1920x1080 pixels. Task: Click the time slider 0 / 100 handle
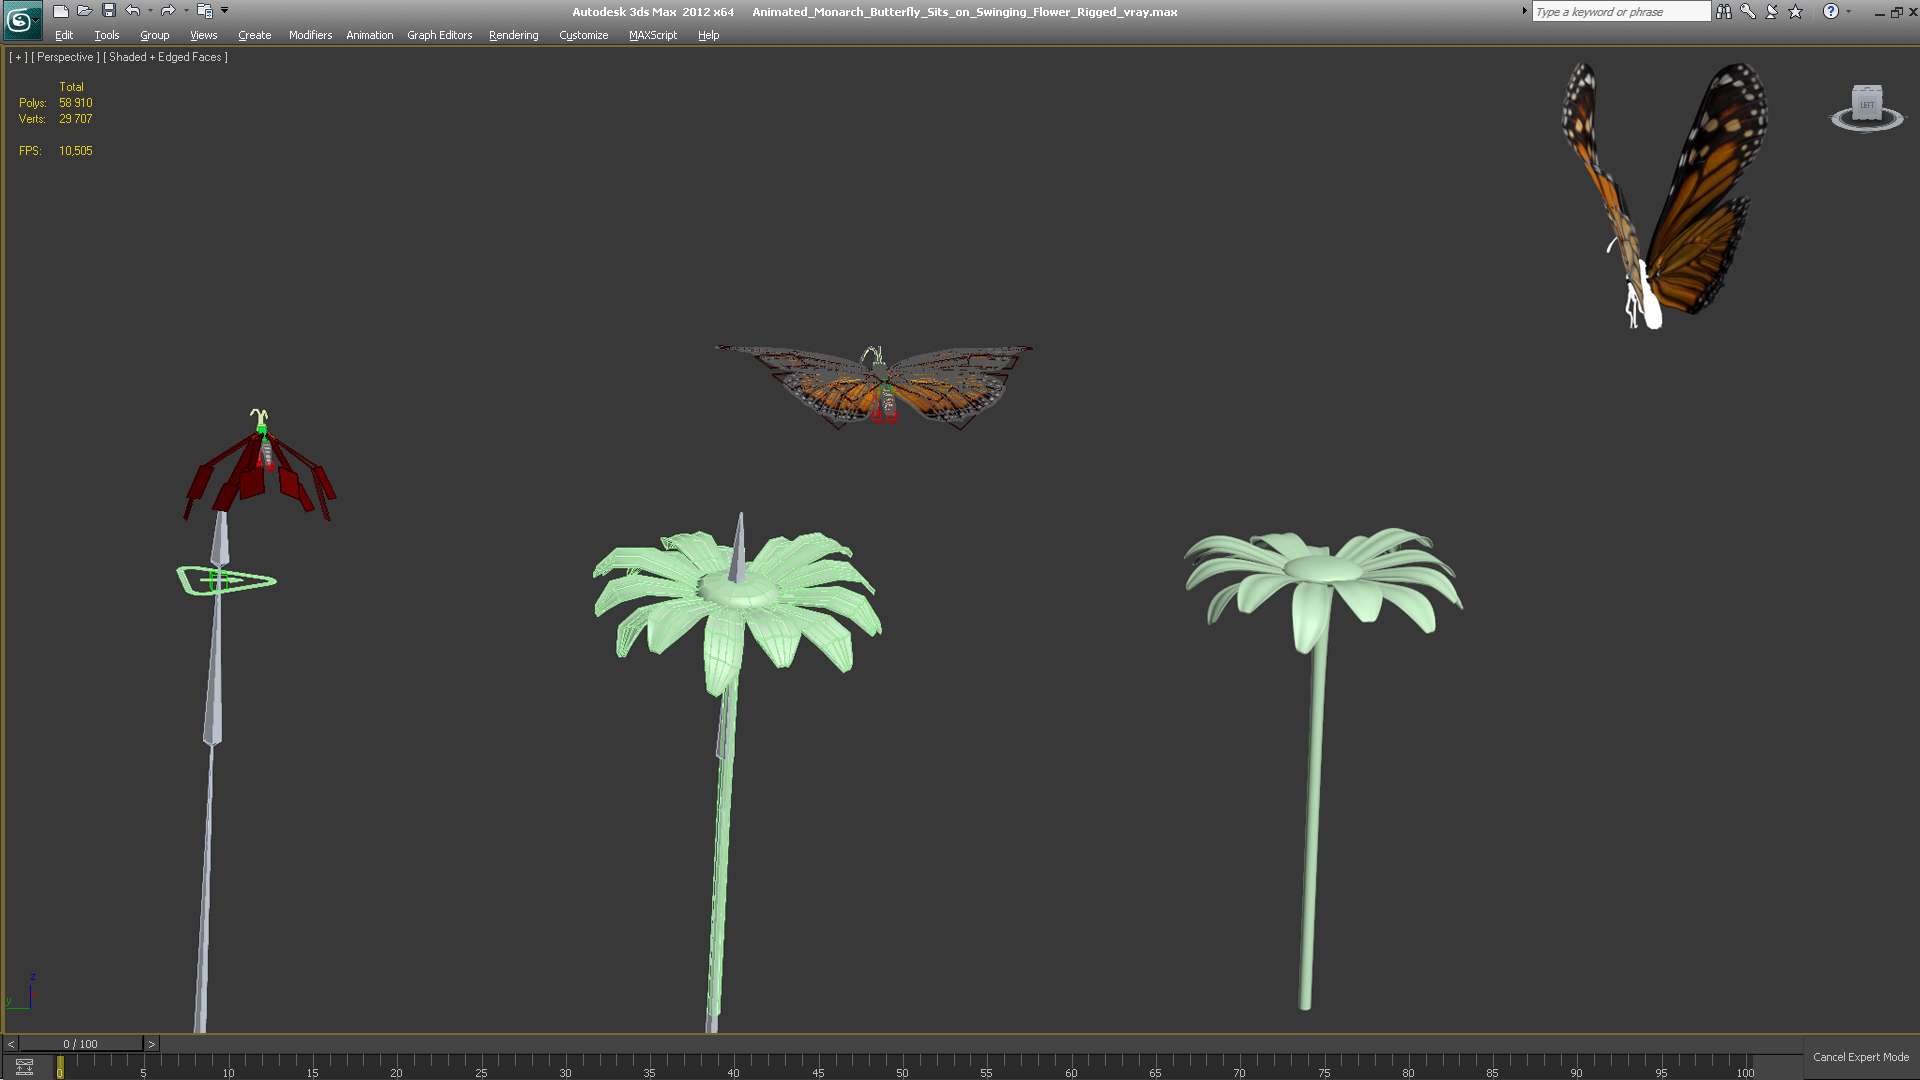pos(80,1044)
